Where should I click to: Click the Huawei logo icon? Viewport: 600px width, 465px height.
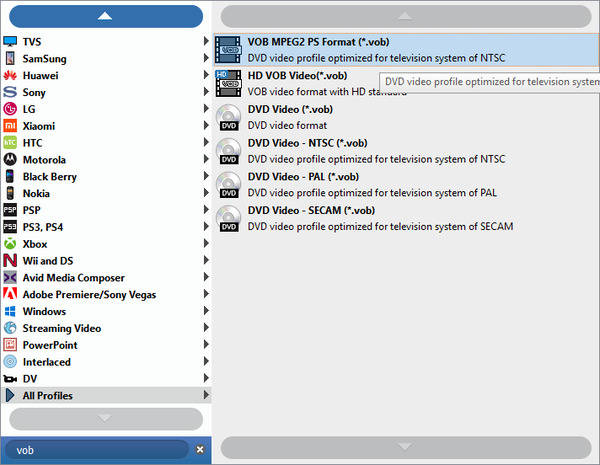[10, 75]
